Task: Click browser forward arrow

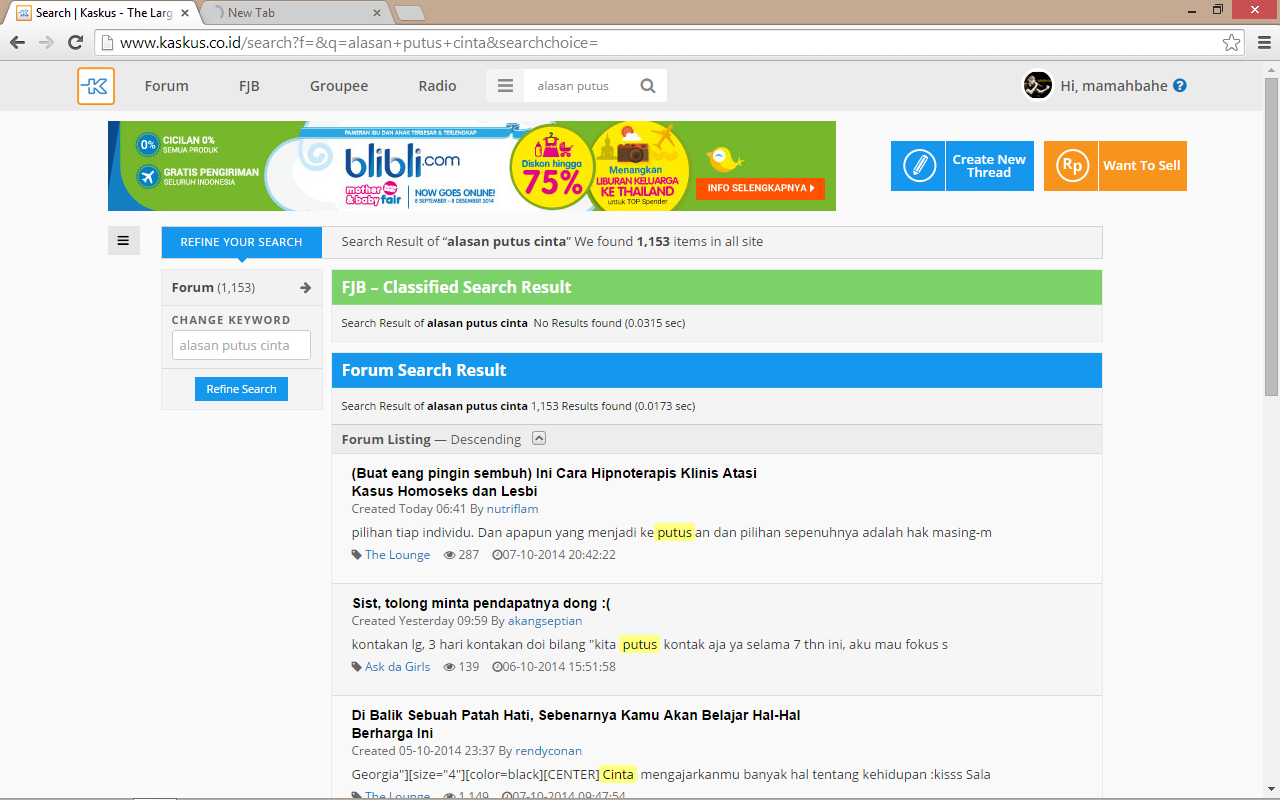Action: [x=46, y=43]
